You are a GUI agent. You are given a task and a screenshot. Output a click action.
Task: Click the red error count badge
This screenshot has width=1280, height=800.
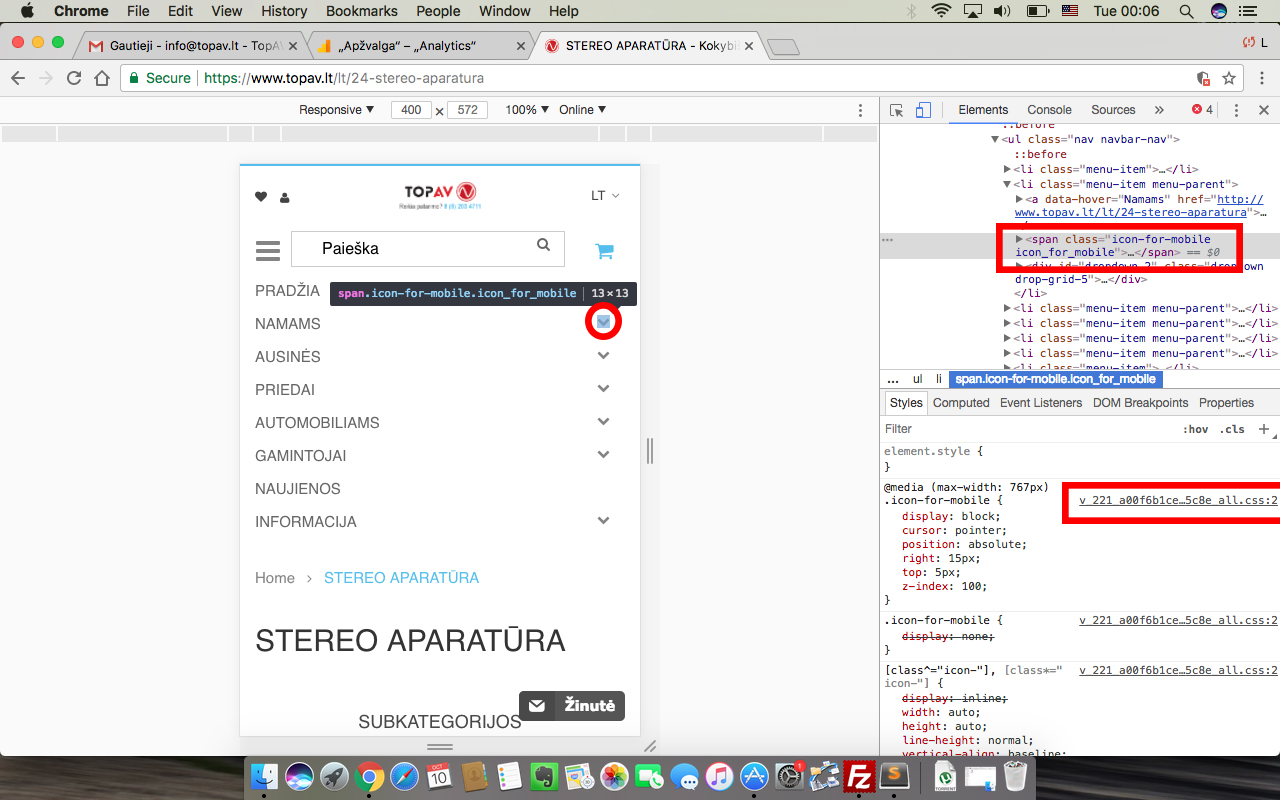point(1202,110)
